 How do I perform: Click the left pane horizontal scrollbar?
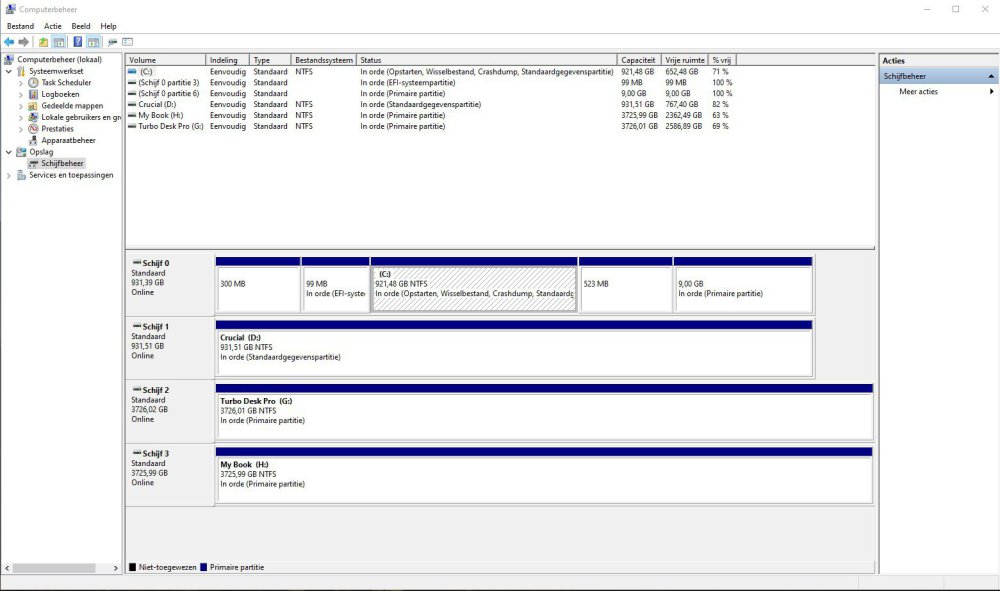coord(60,568)
